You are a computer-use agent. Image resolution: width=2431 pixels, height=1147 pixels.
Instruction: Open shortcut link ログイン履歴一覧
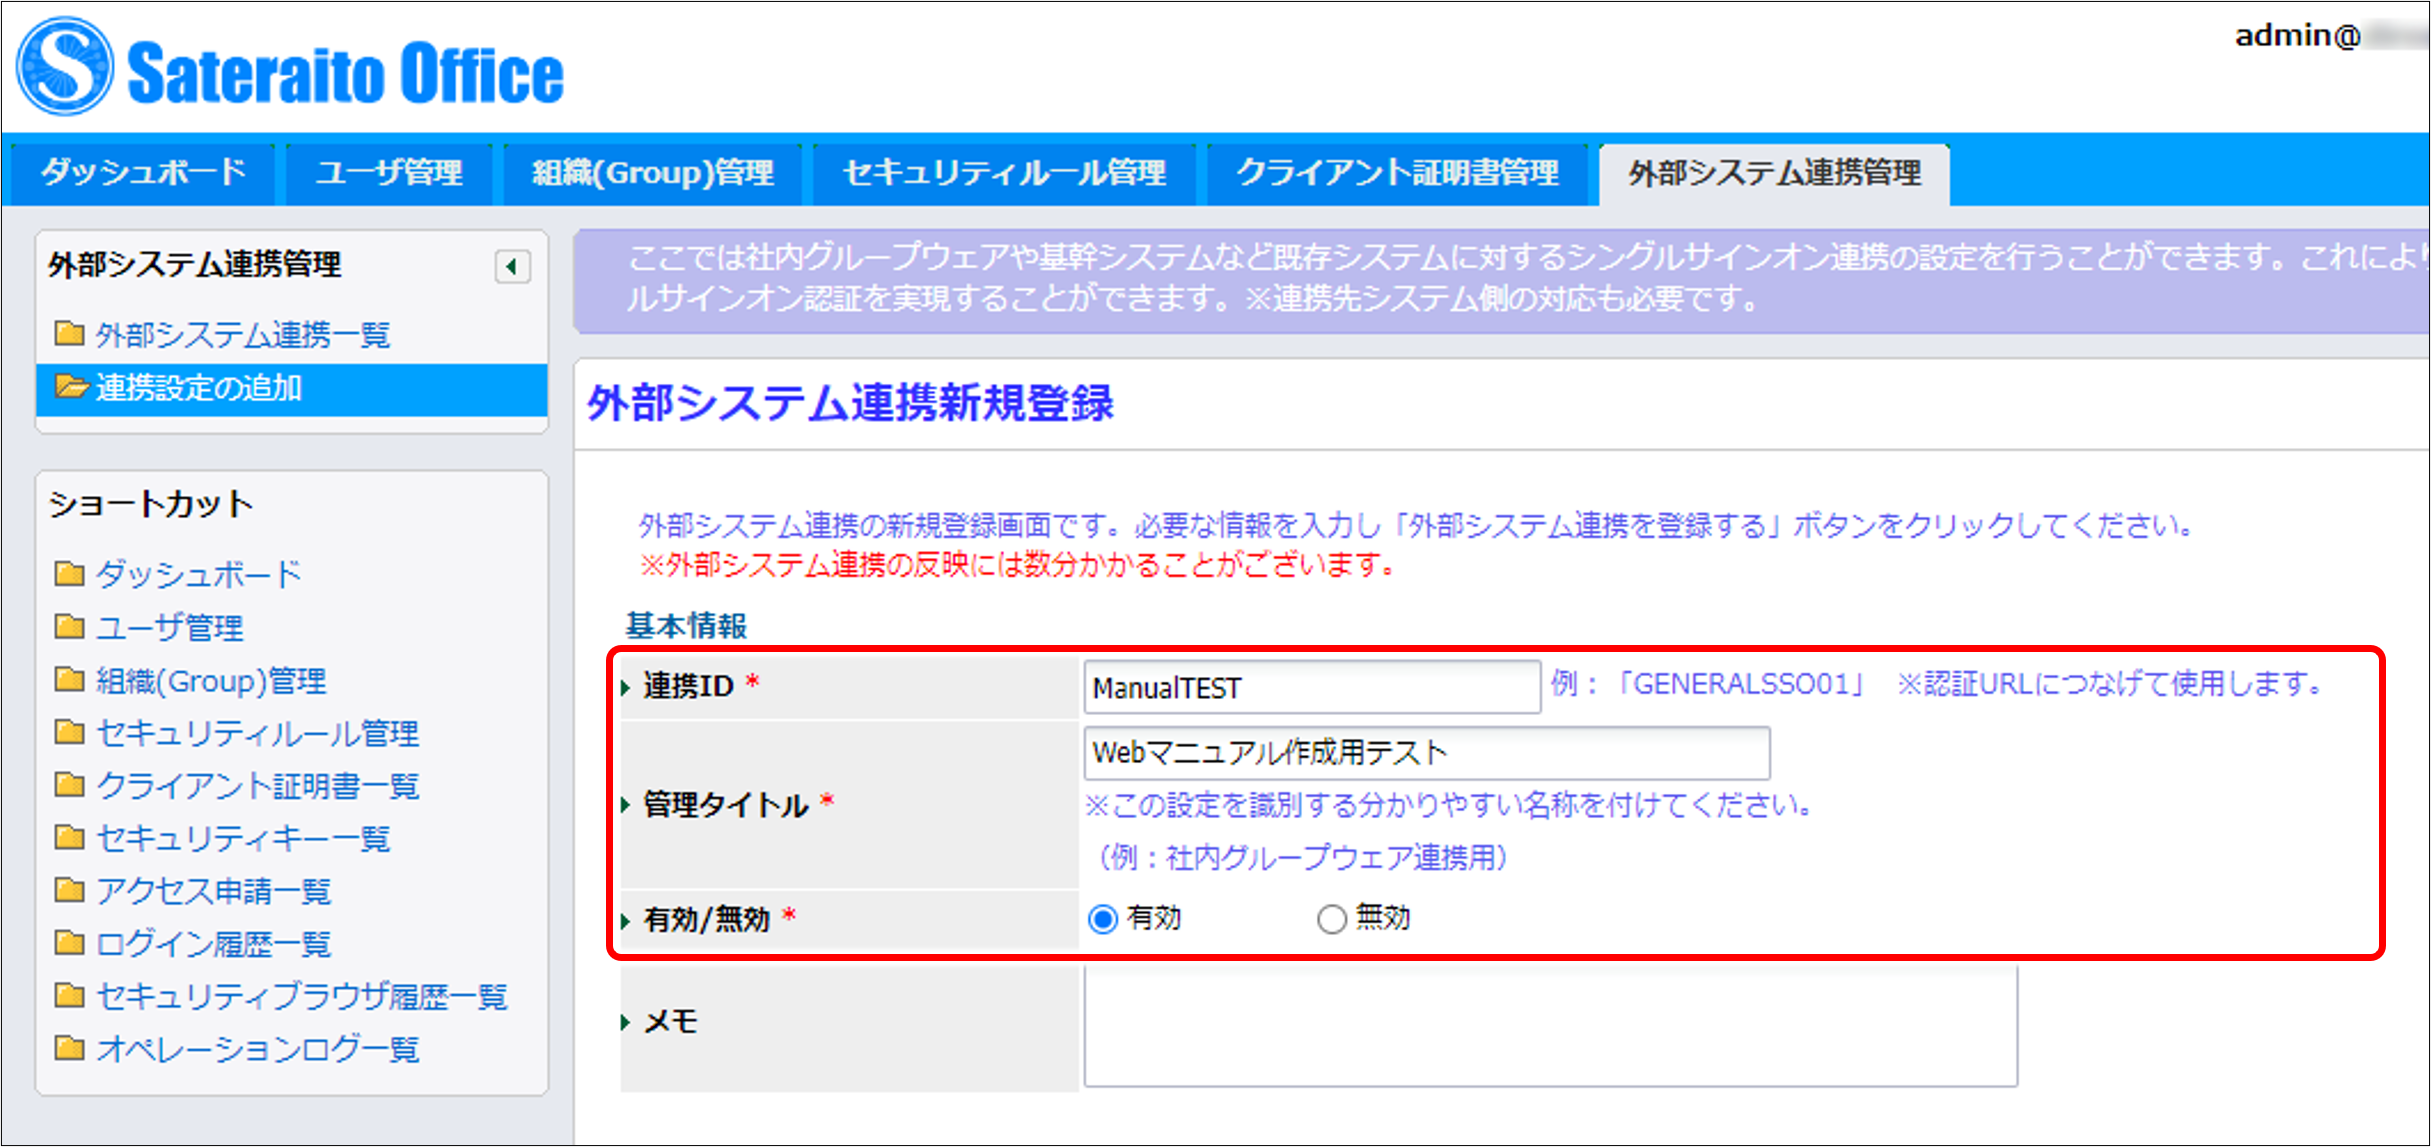[214, 944]
